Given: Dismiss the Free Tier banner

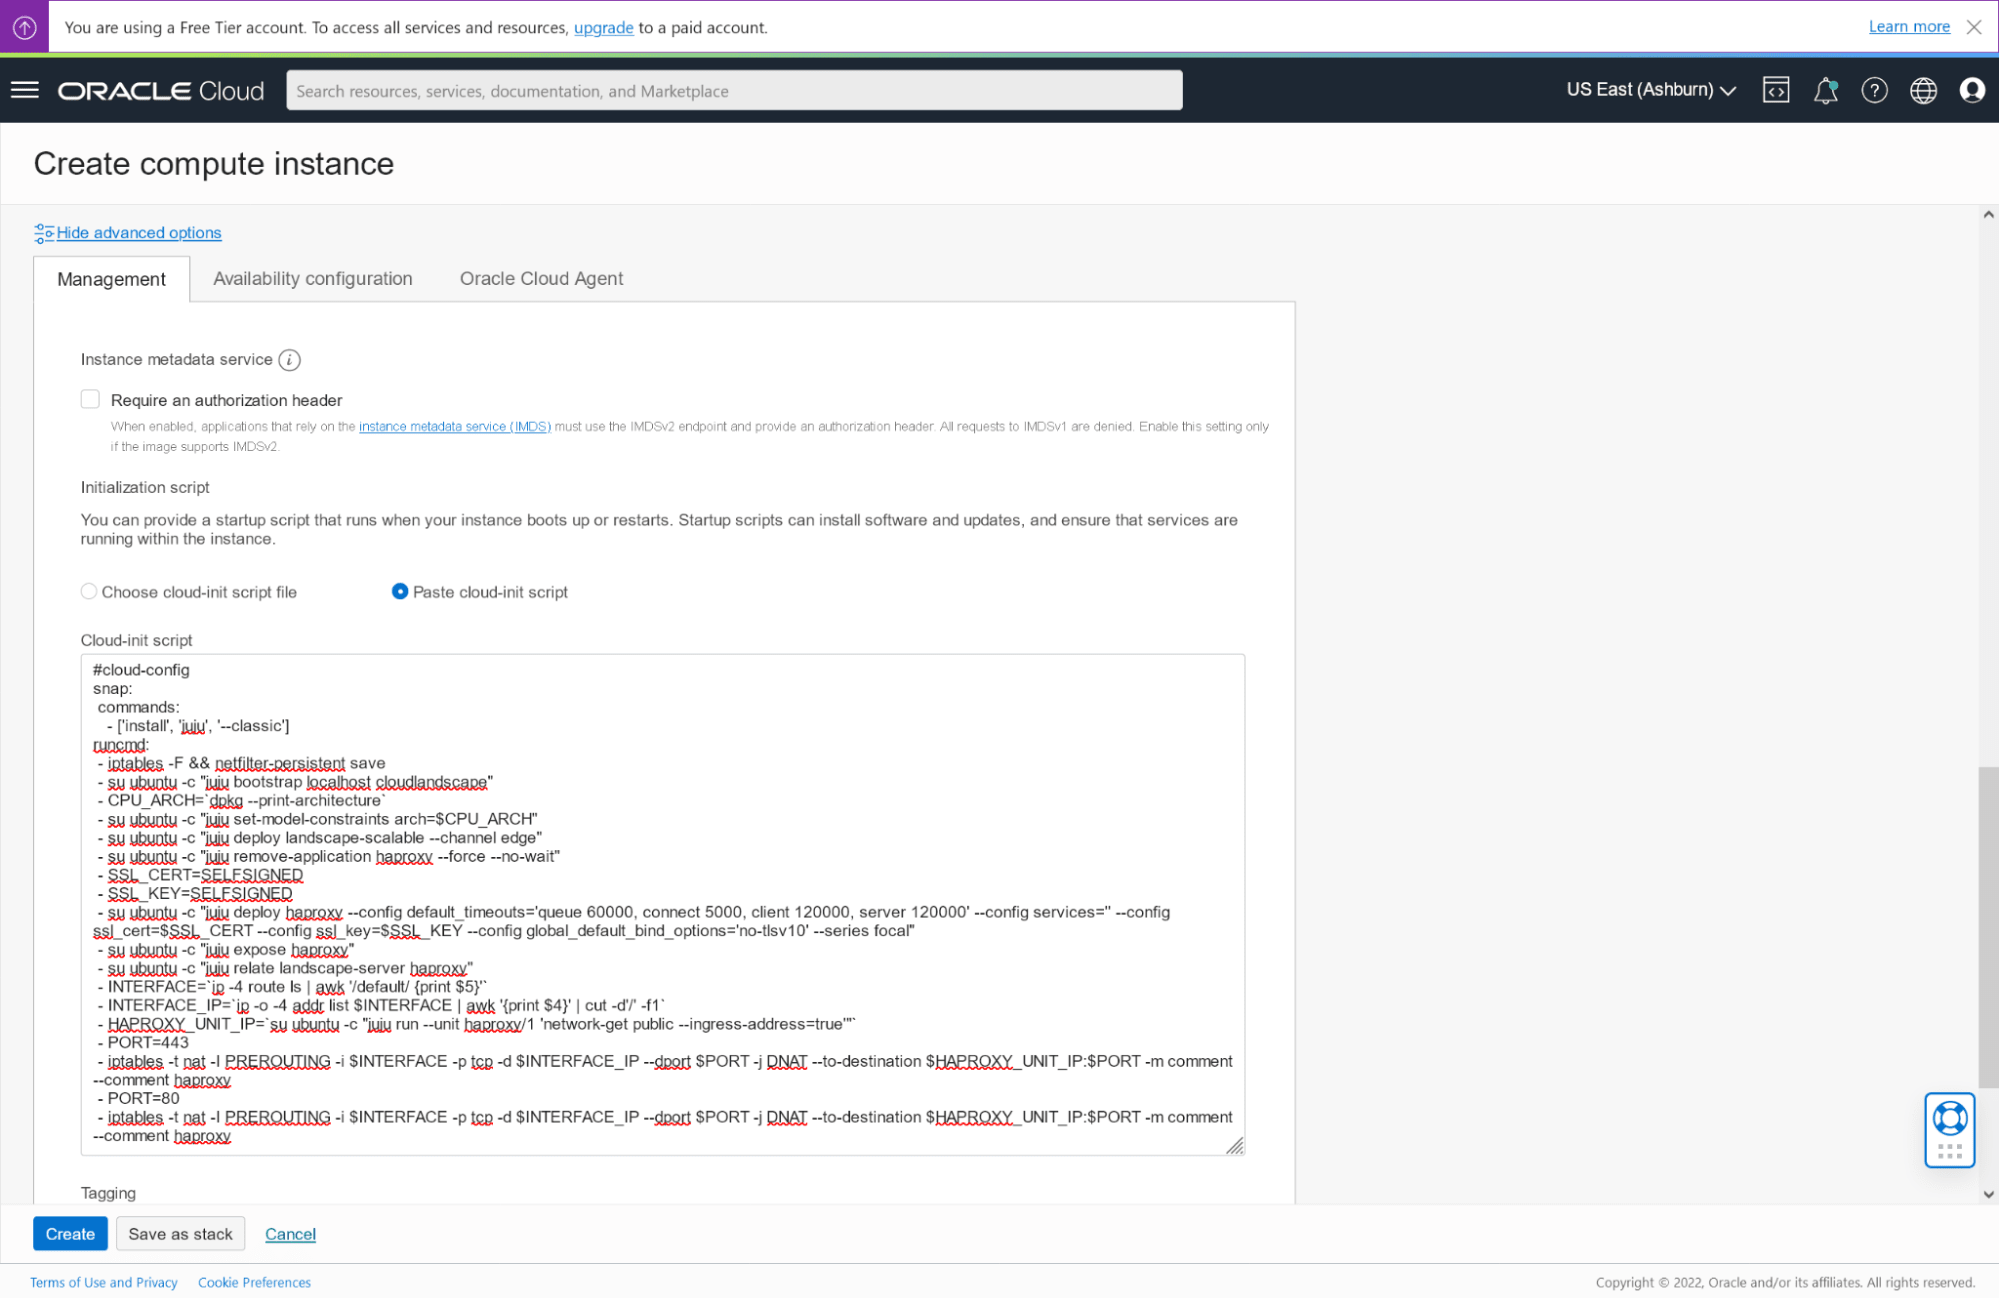Looking at the screenshot, I should click(x=1974, y=27).
